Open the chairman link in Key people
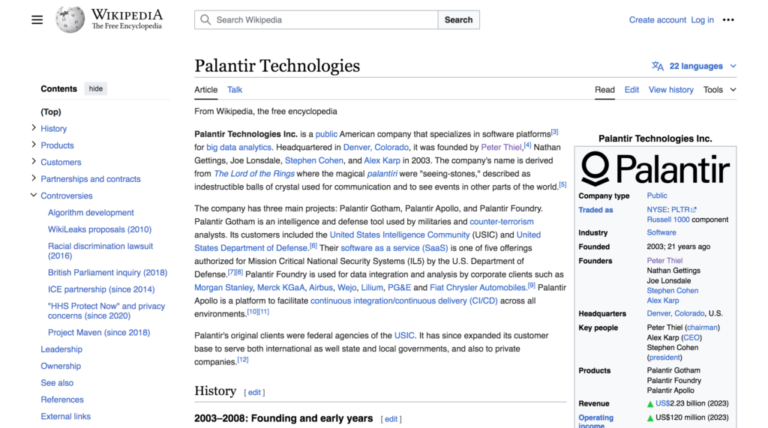 [702, 327]
